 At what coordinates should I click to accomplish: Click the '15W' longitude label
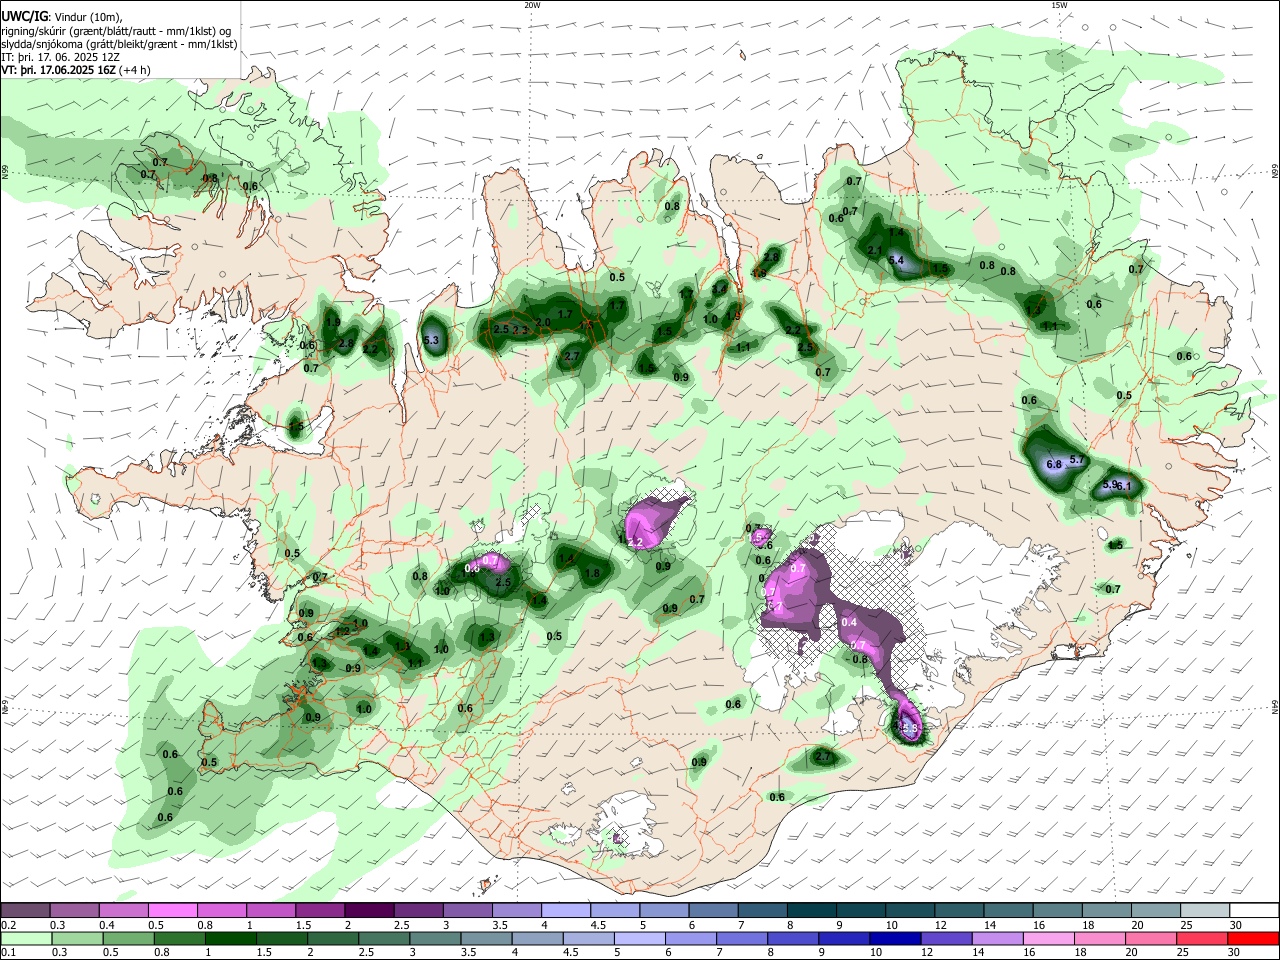click(x=1058, y=5)
